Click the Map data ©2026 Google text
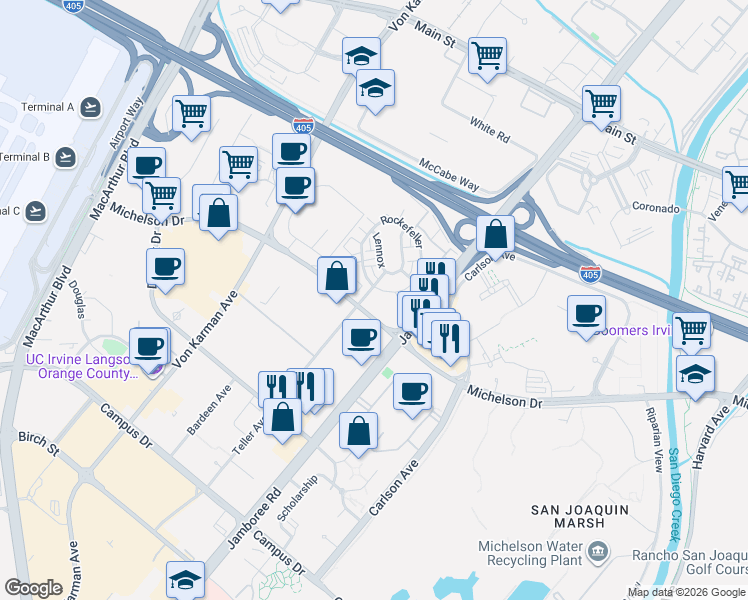Viewport: 748px width, 600px height. tap(687, 593)
